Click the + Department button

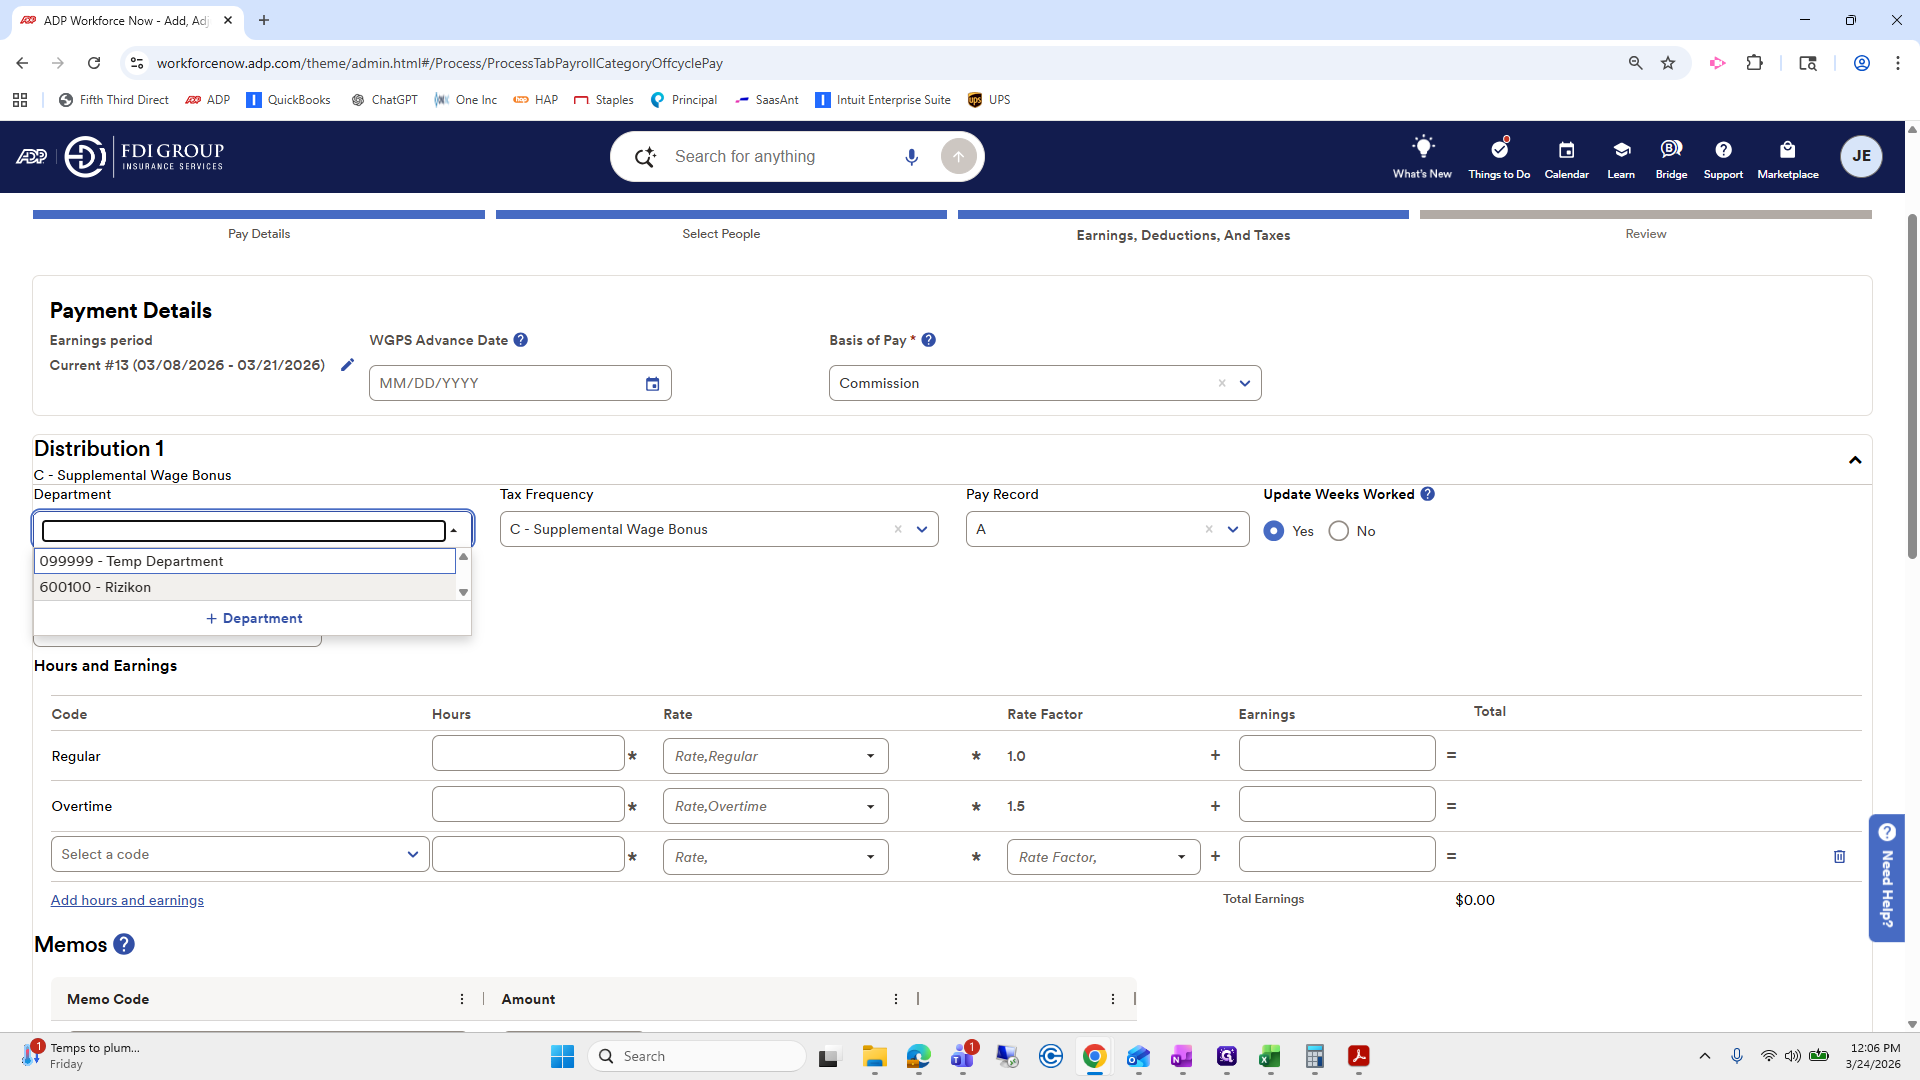[253, 618]
